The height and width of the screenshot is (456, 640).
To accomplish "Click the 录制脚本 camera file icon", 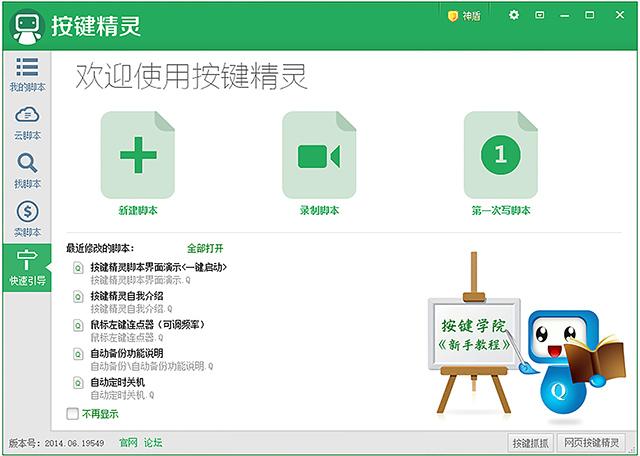I will point(319,155).
